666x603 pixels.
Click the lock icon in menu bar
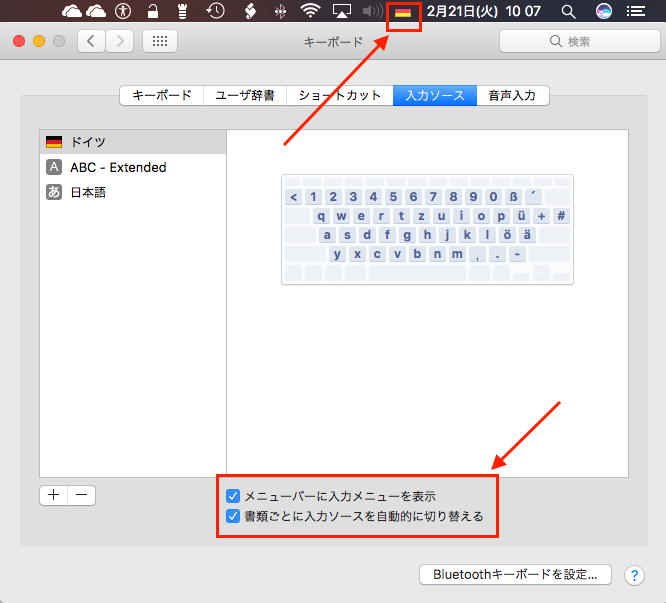pyautogui.click(x=152, y=11)
